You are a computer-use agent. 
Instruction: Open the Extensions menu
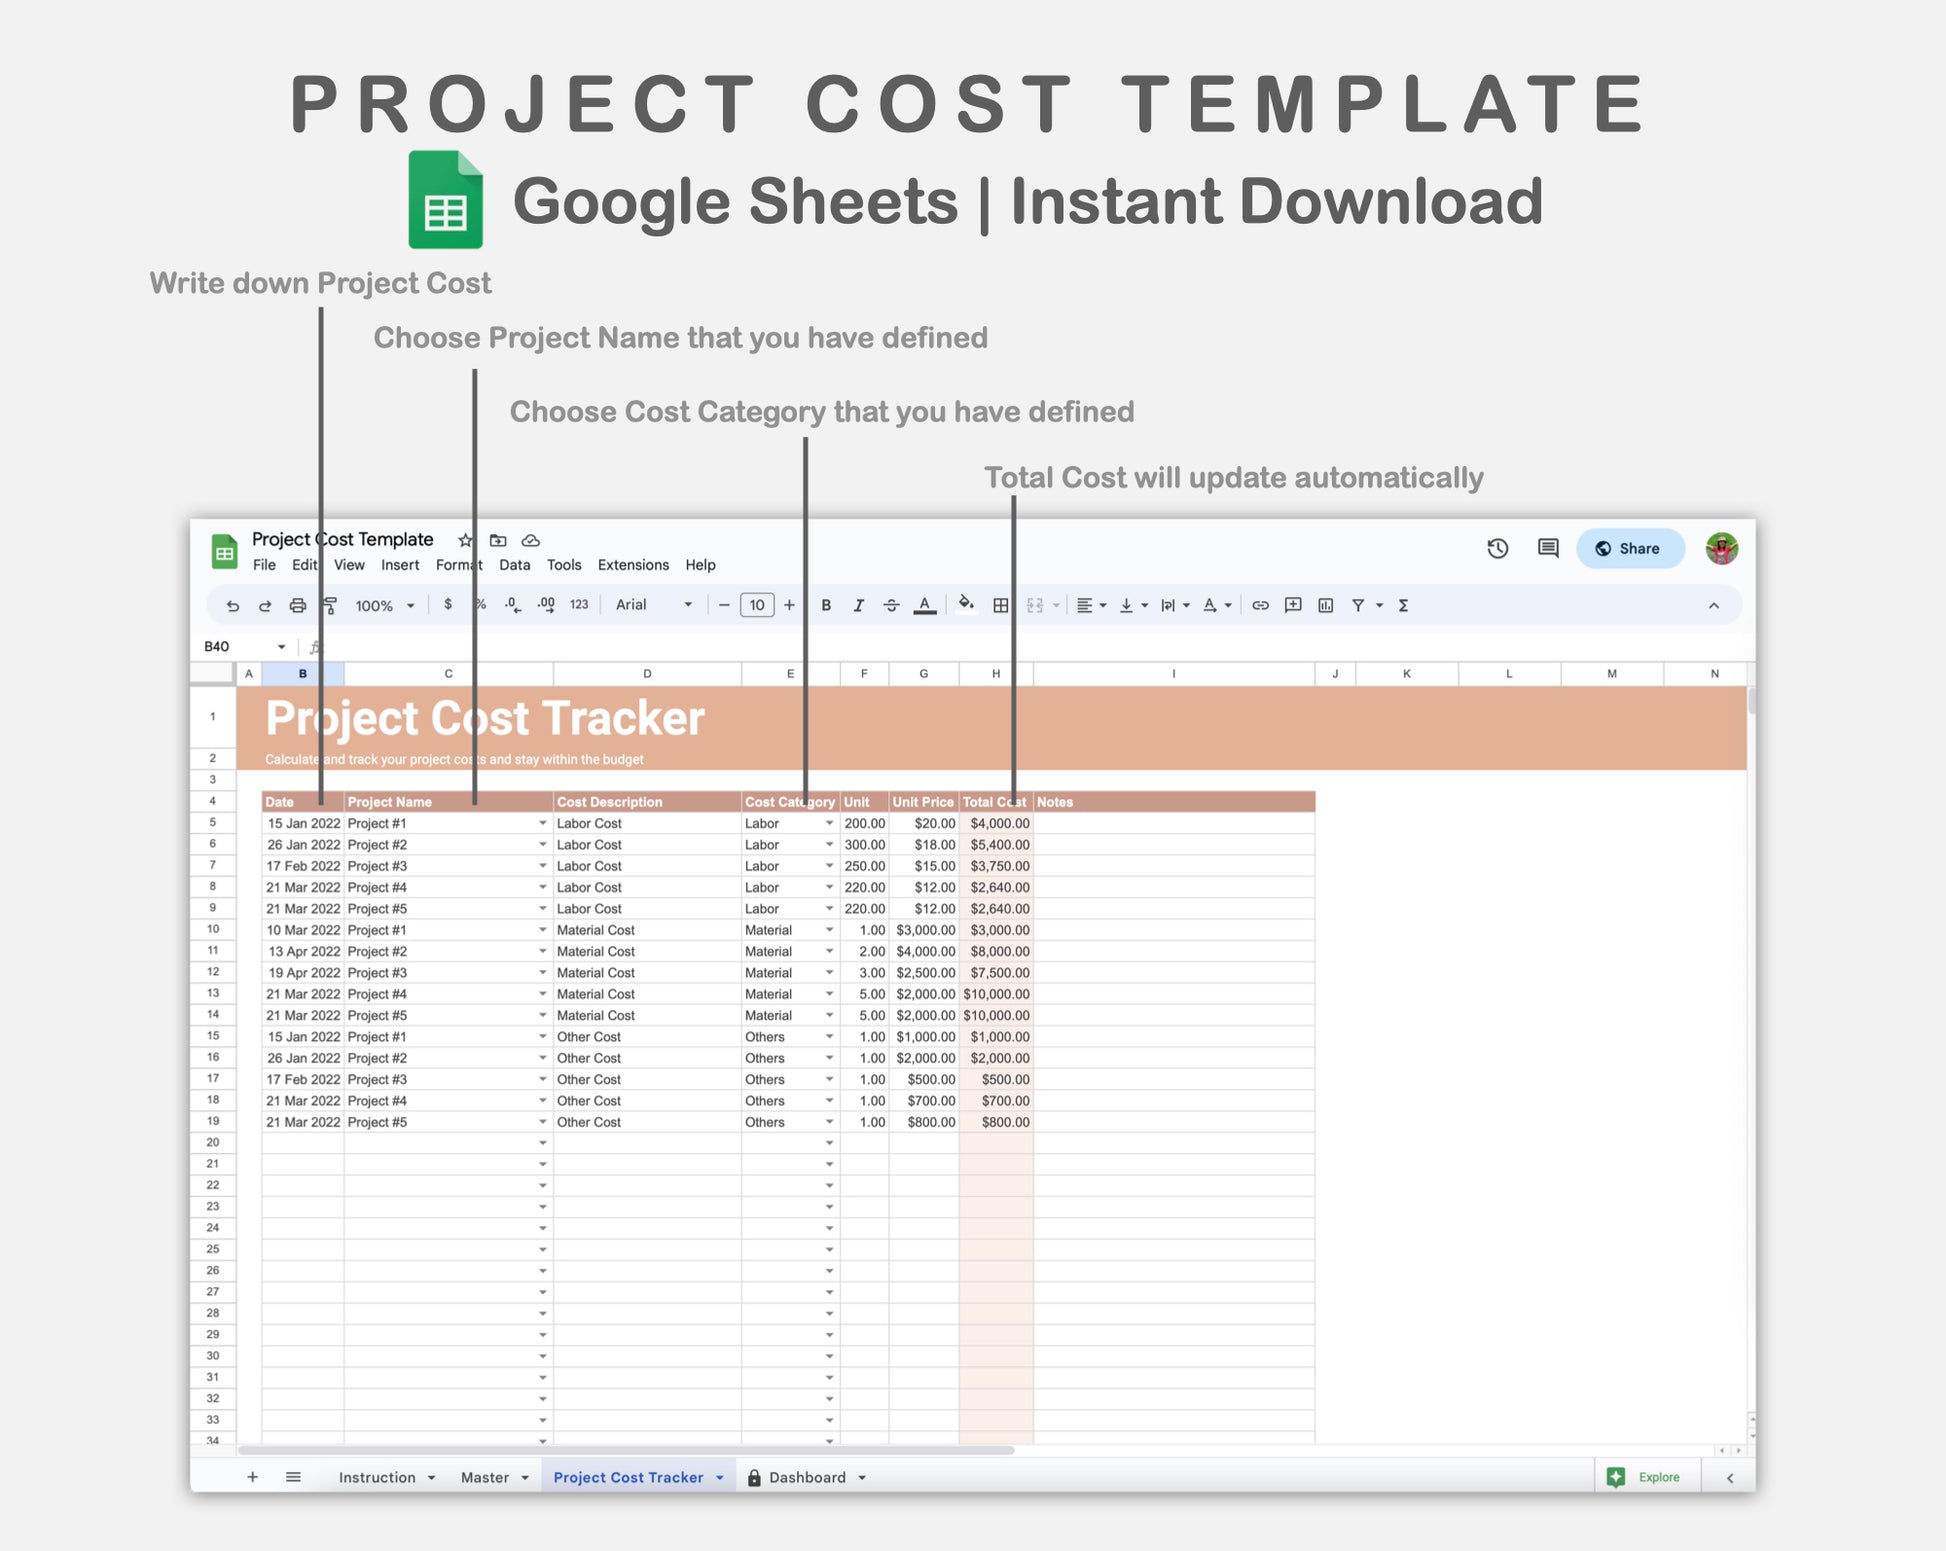click(633, 565)
